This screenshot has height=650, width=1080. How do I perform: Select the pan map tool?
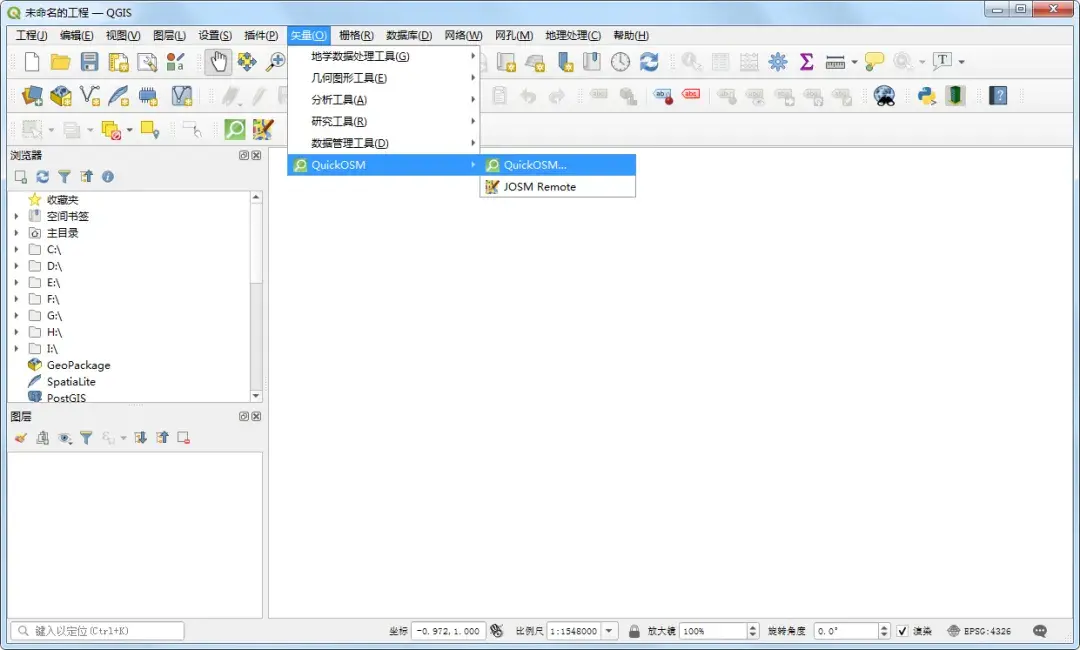(216, 61)
